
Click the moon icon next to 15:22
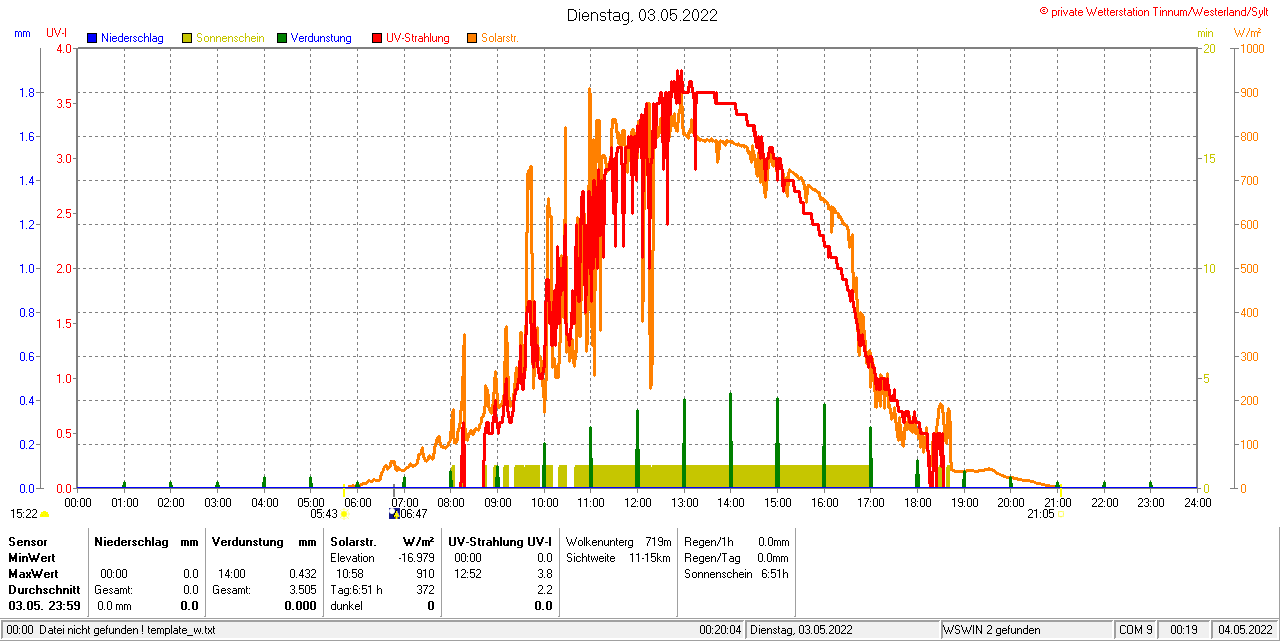(x=44, y=514)
